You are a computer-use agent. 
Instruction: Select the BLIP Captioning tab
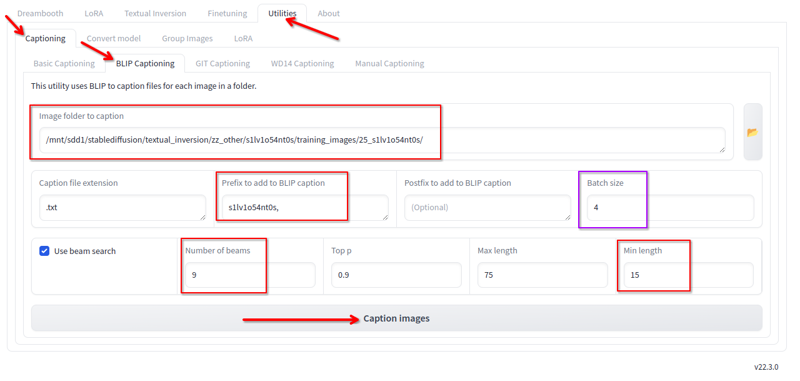coord(145,64)
